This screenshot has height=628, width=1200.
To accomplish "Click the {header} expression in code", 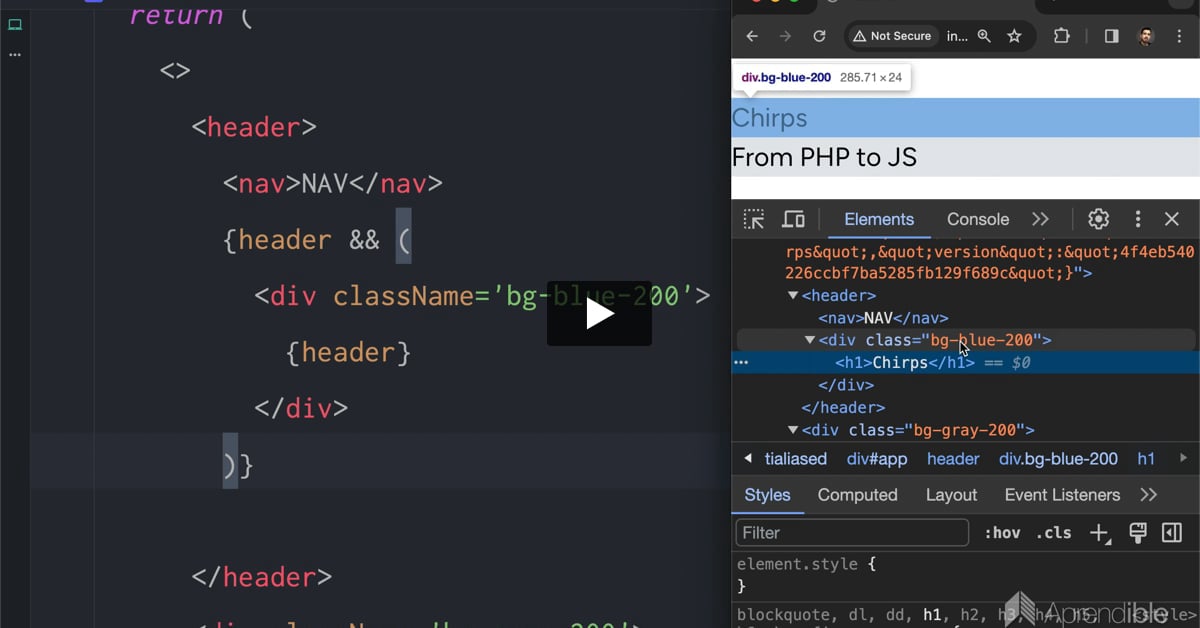I will (x=348, y=352).
